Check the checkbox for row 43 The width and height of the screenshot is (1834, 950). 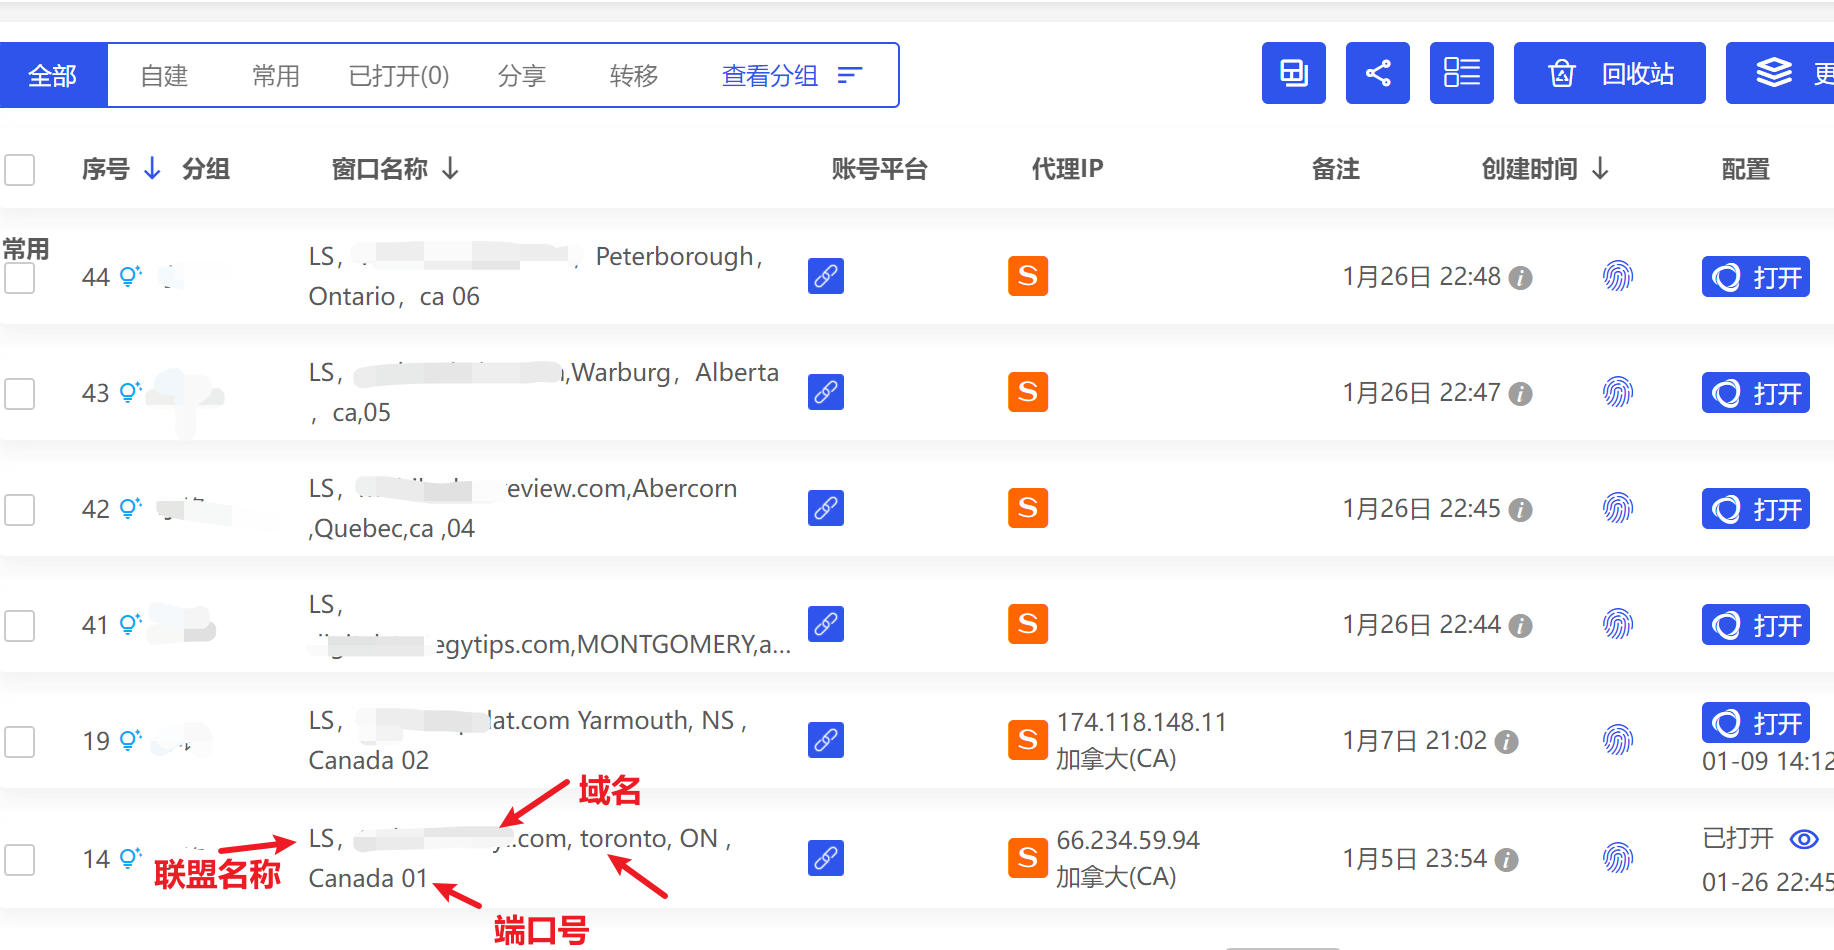click(x=20, y=394)
